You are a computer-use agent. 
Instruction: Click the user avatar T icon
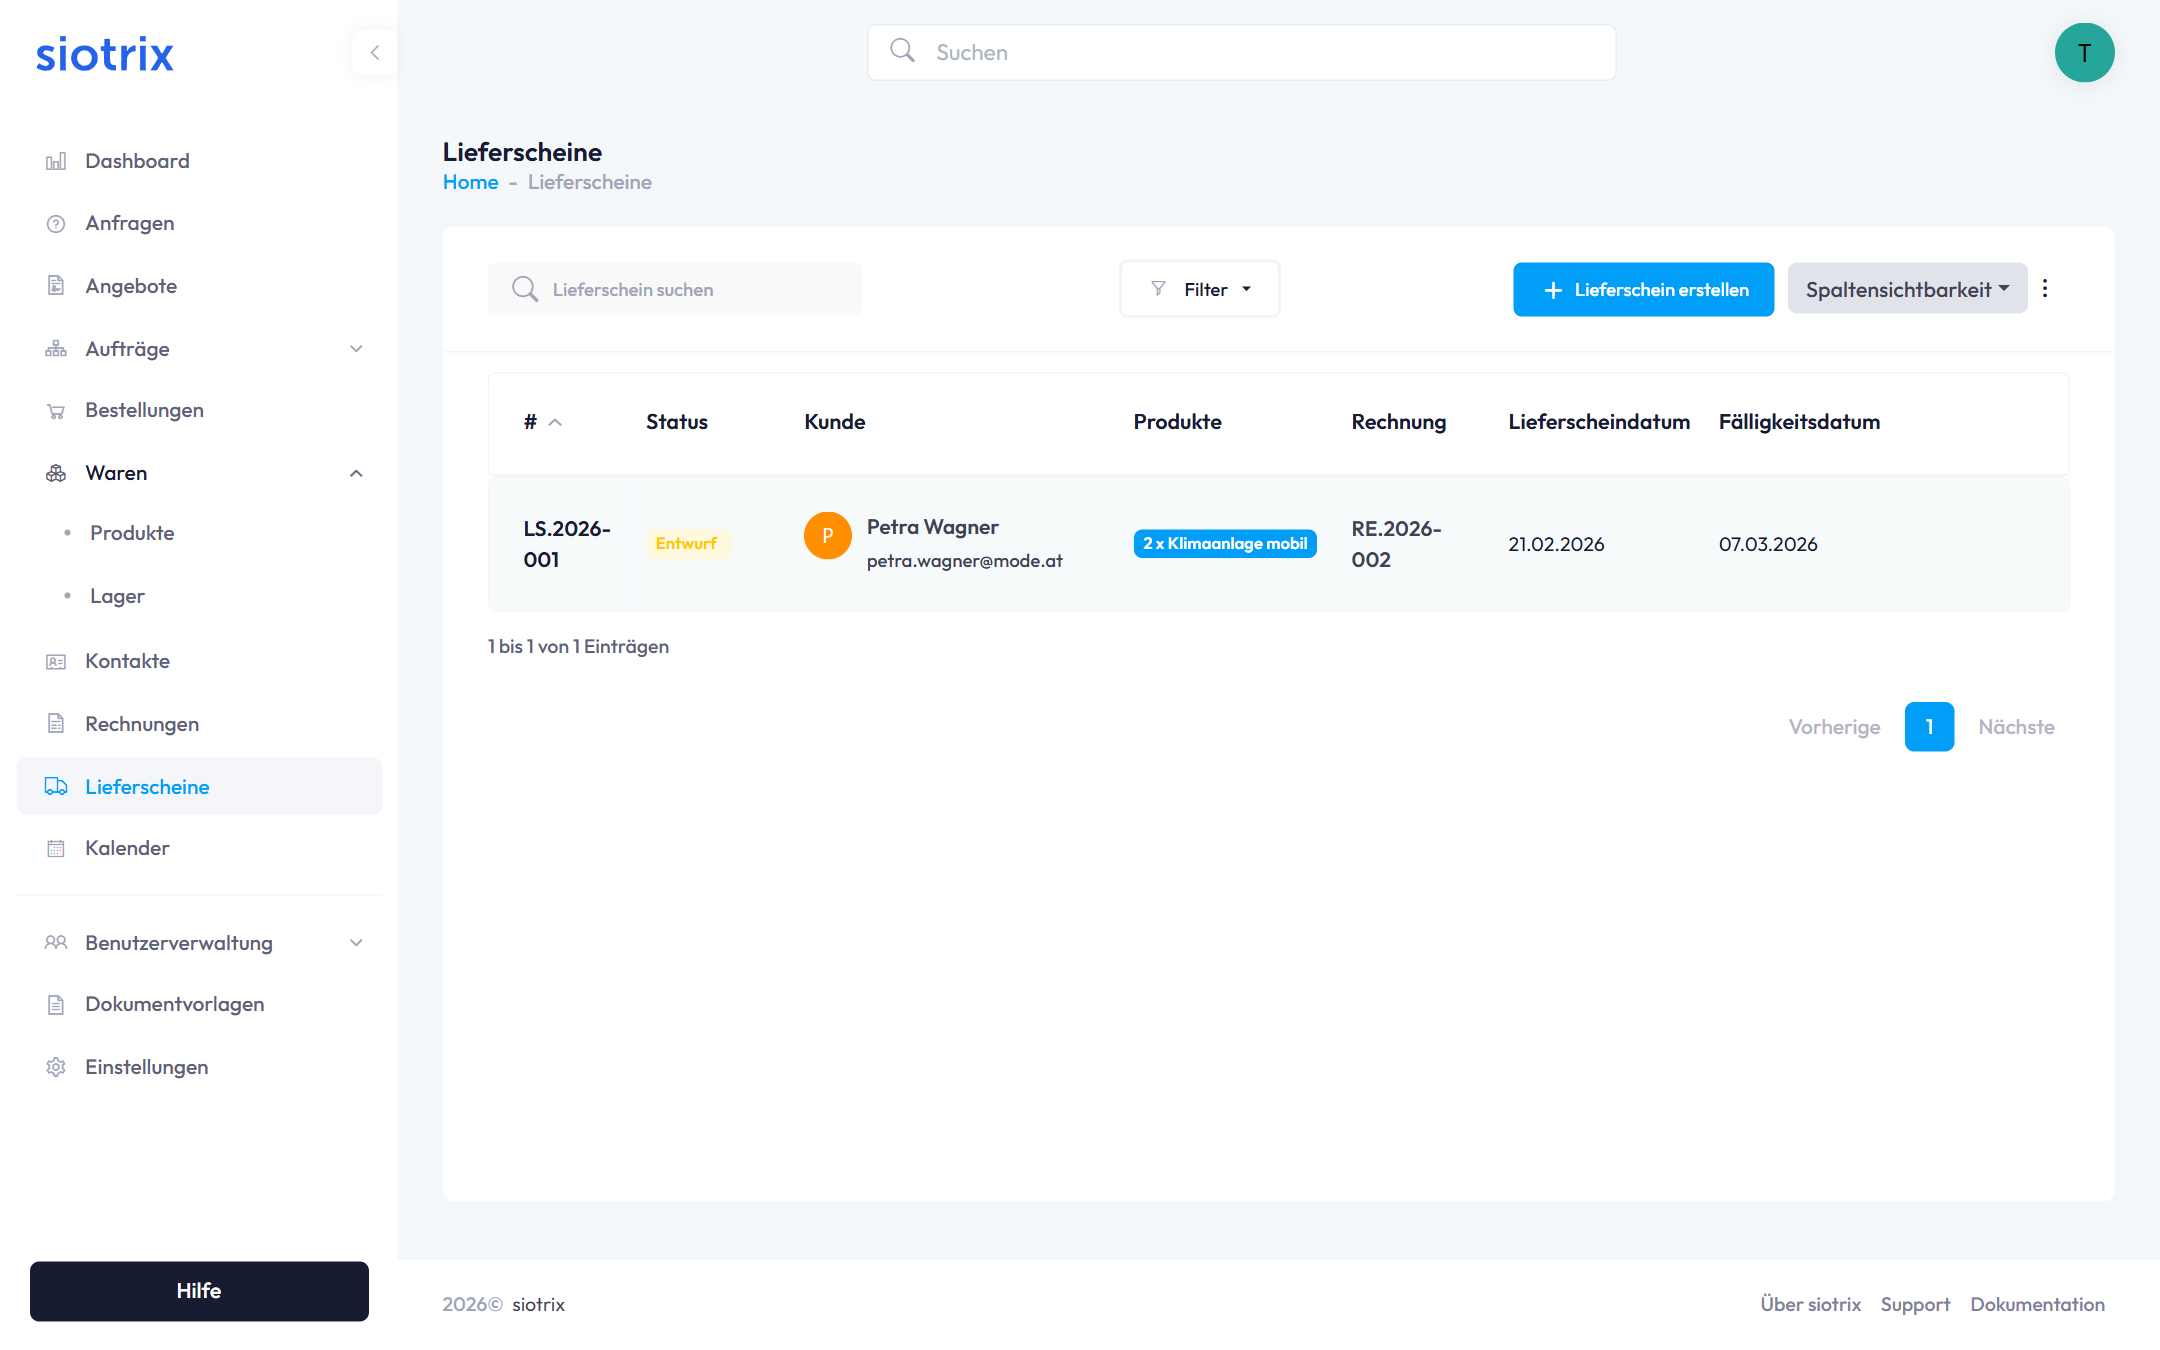2084,53
